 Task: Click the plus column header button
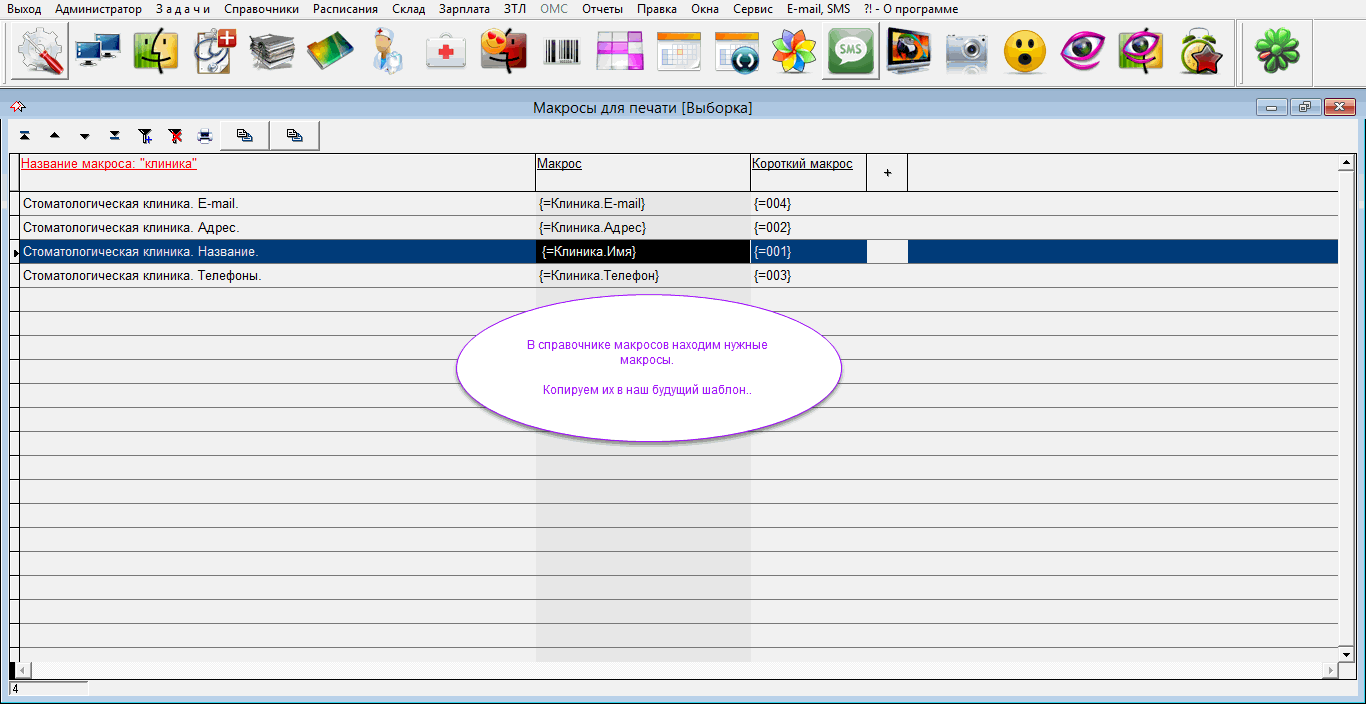click(x=887, y=173)
